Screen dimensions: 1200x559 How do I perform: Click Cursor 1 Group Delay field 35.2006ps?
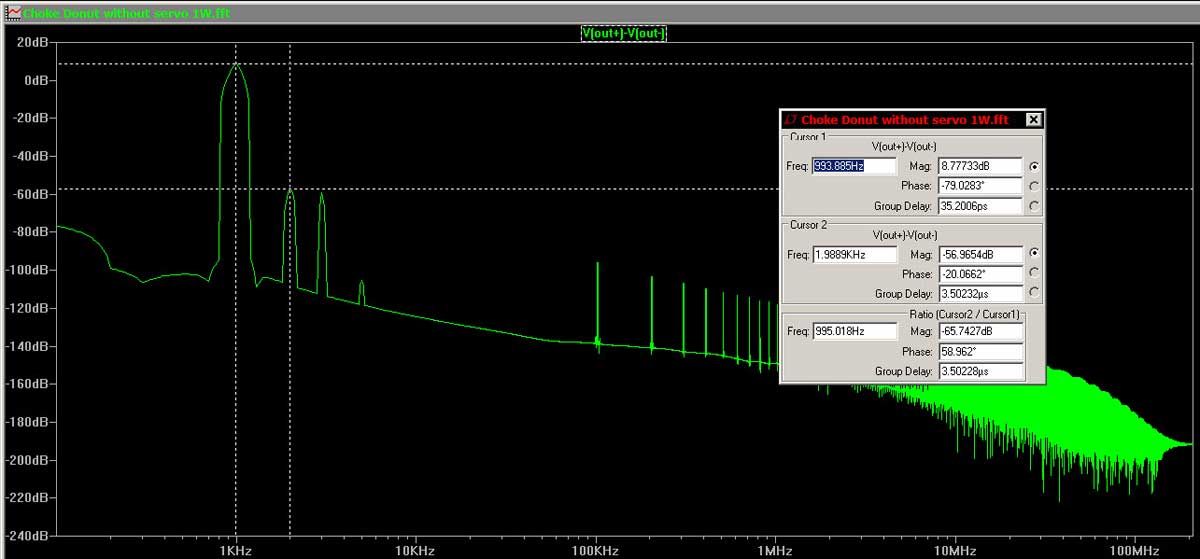pyautogui.click(x=980, y=206)
